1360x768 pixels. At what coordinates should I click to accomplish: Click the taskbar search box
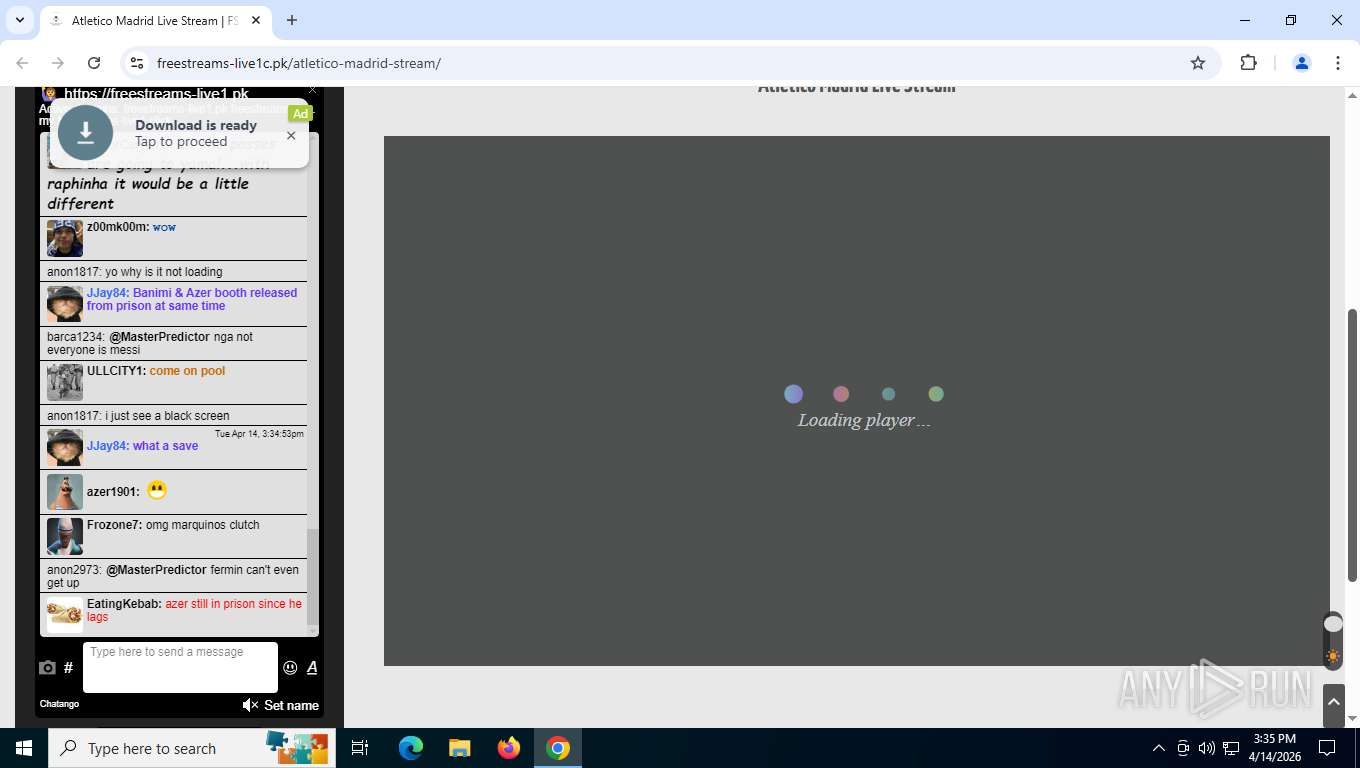pyautogui.click(x=192, y=748)
